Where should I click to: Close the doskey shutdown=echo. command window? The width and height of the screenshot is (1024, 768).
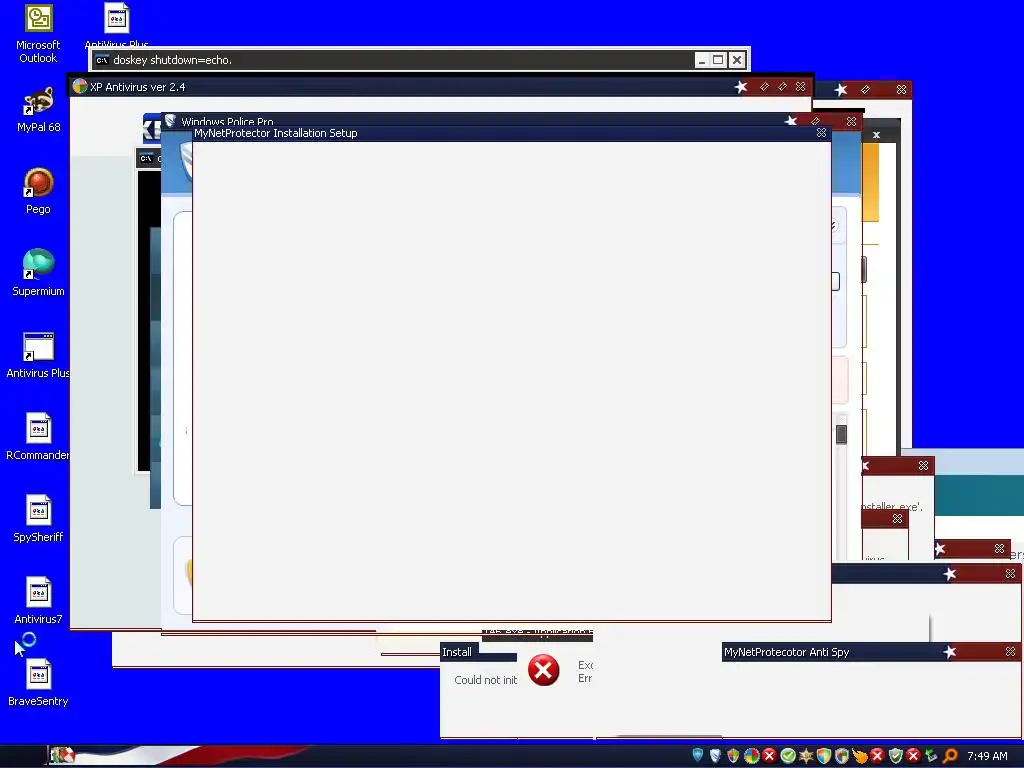click(737, 60)
